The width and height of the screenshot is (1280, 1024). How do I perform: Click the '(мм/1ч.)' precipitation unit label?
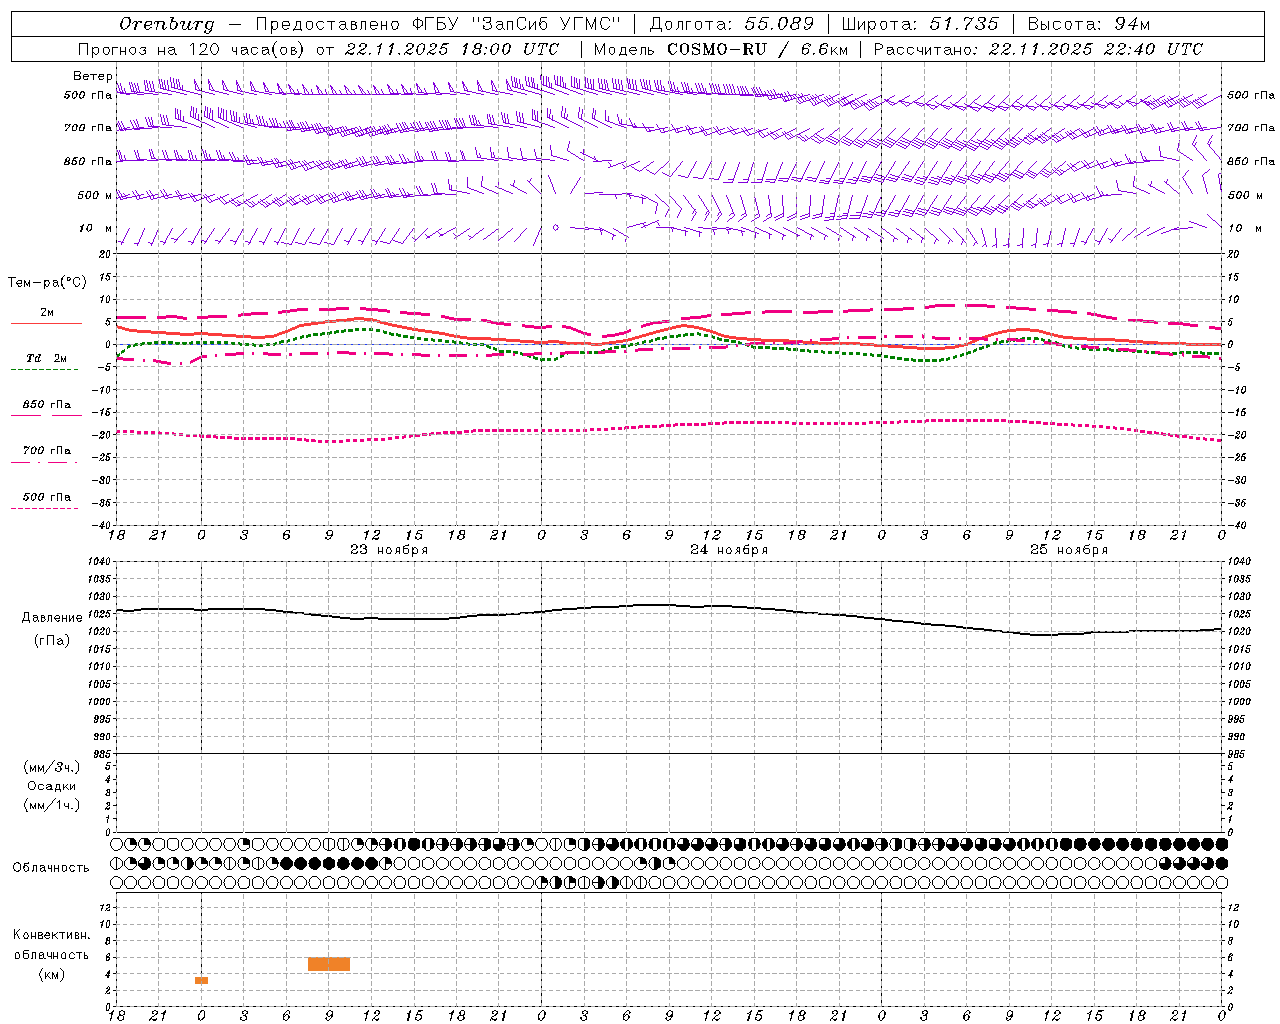pos(52,805)
